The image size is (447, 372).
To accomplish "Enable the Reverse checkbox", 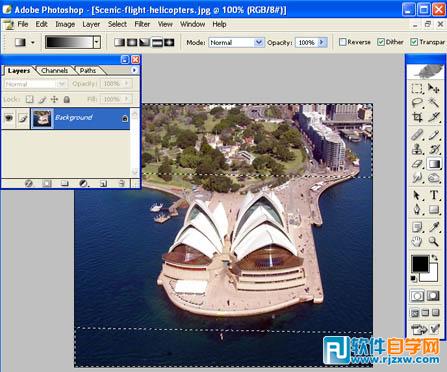I will point(342,42).
